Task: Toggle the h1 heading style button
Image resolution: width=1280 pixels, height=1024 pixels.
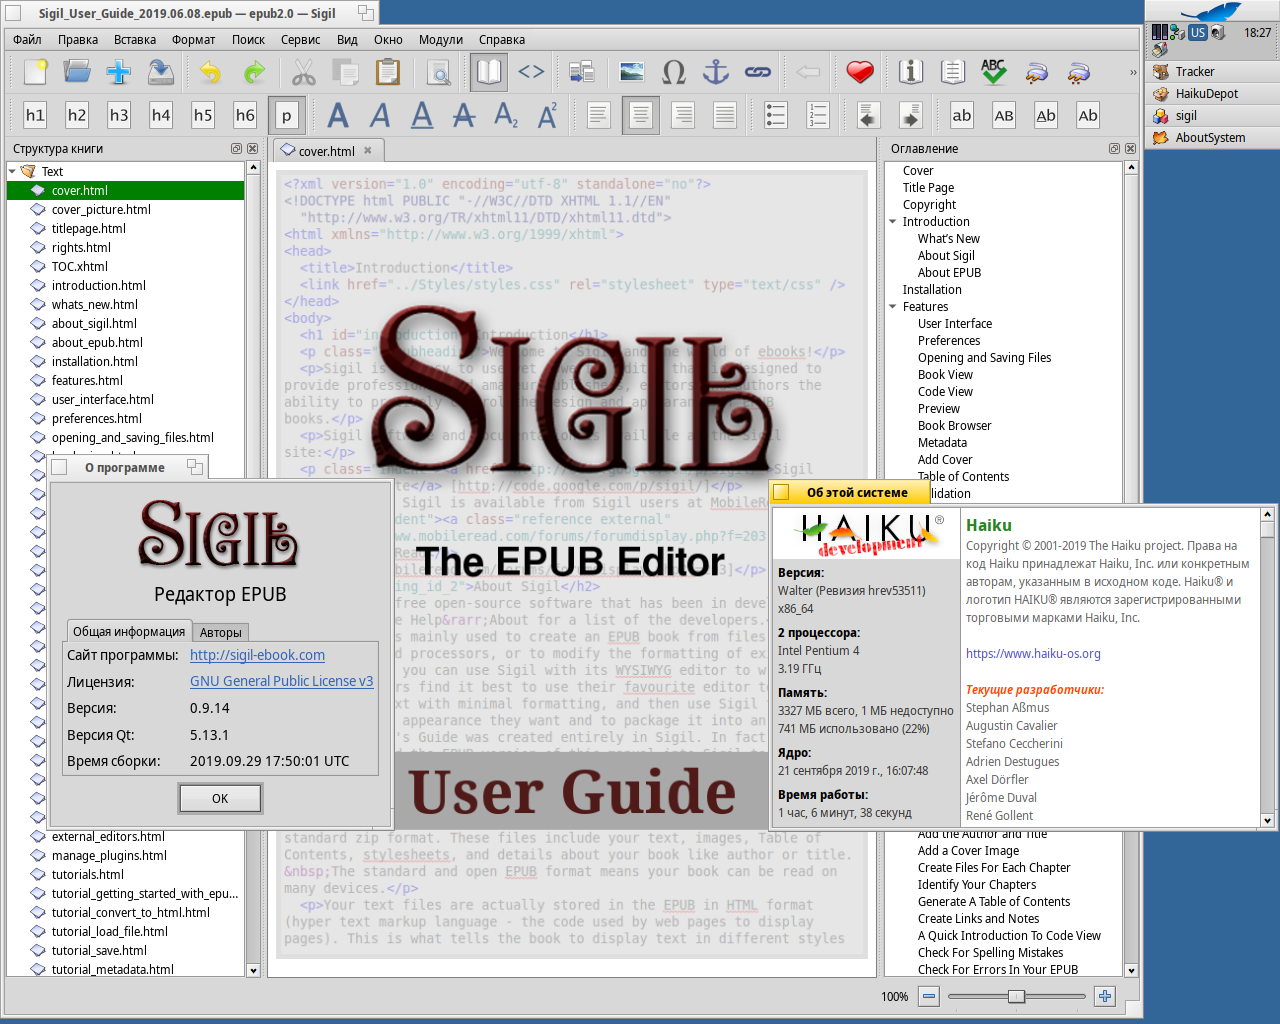Action: (35, 115)
